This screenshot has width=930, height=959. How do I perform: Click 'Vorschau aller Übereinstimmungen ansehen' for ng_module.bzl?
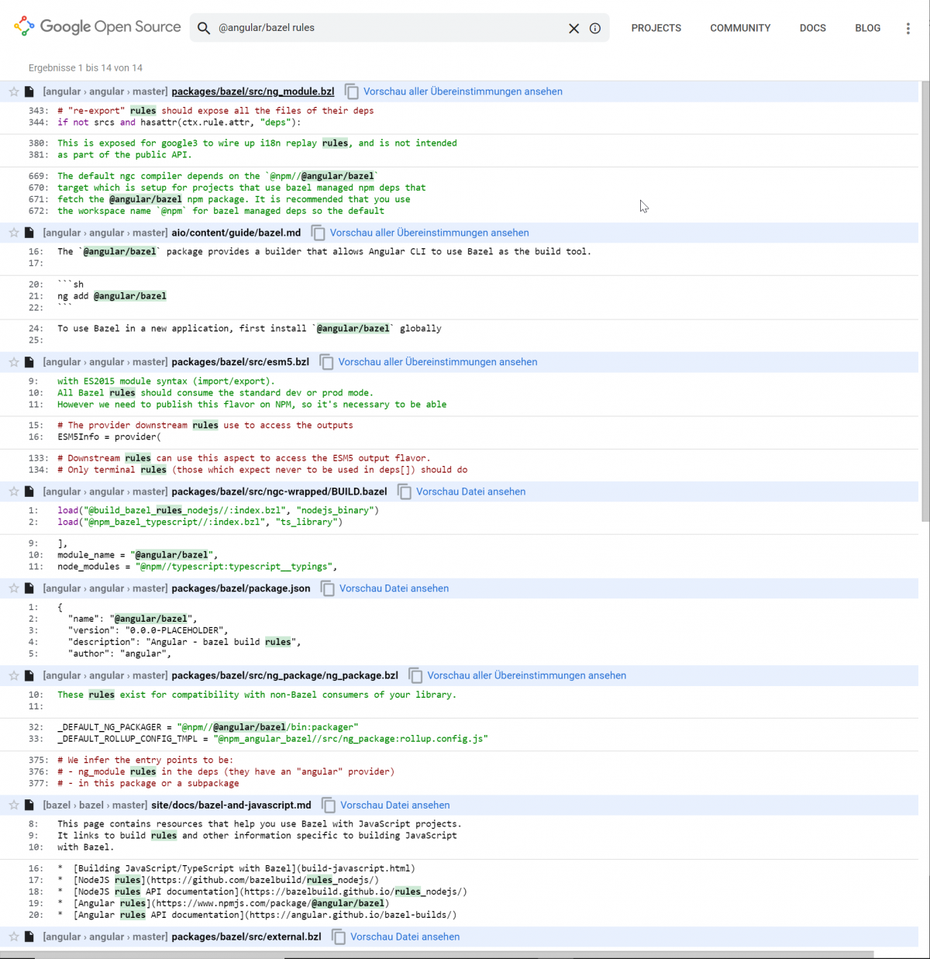463,92
